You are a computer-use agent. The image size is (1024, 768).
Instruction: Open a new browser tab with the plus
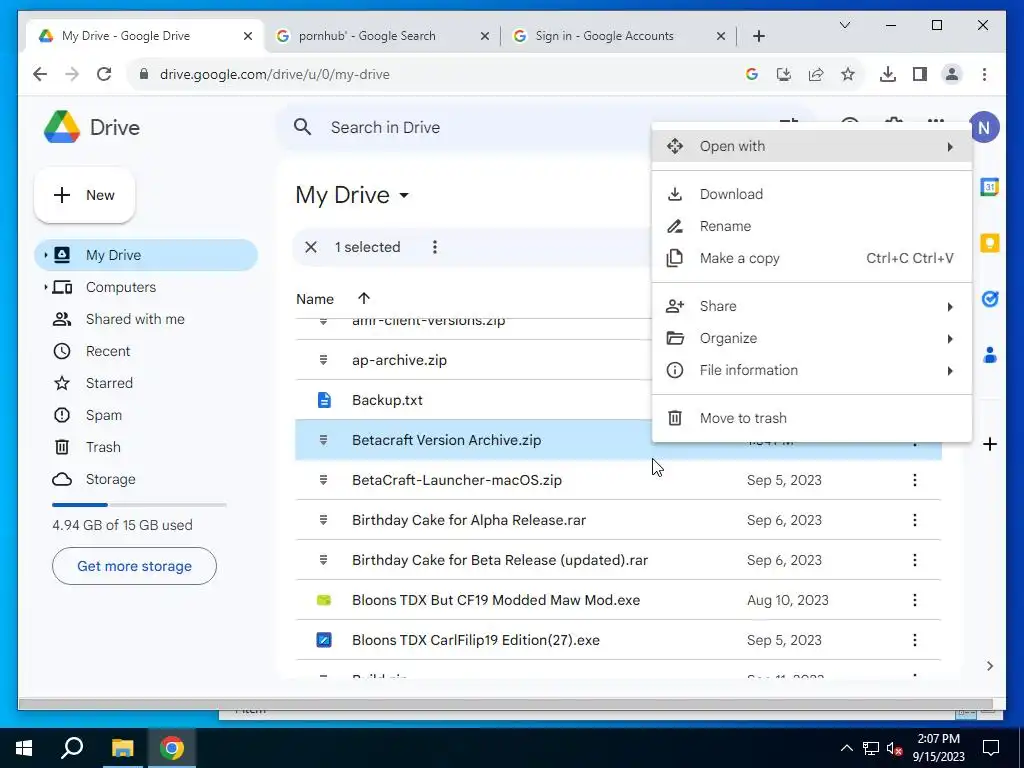[758, 36]
